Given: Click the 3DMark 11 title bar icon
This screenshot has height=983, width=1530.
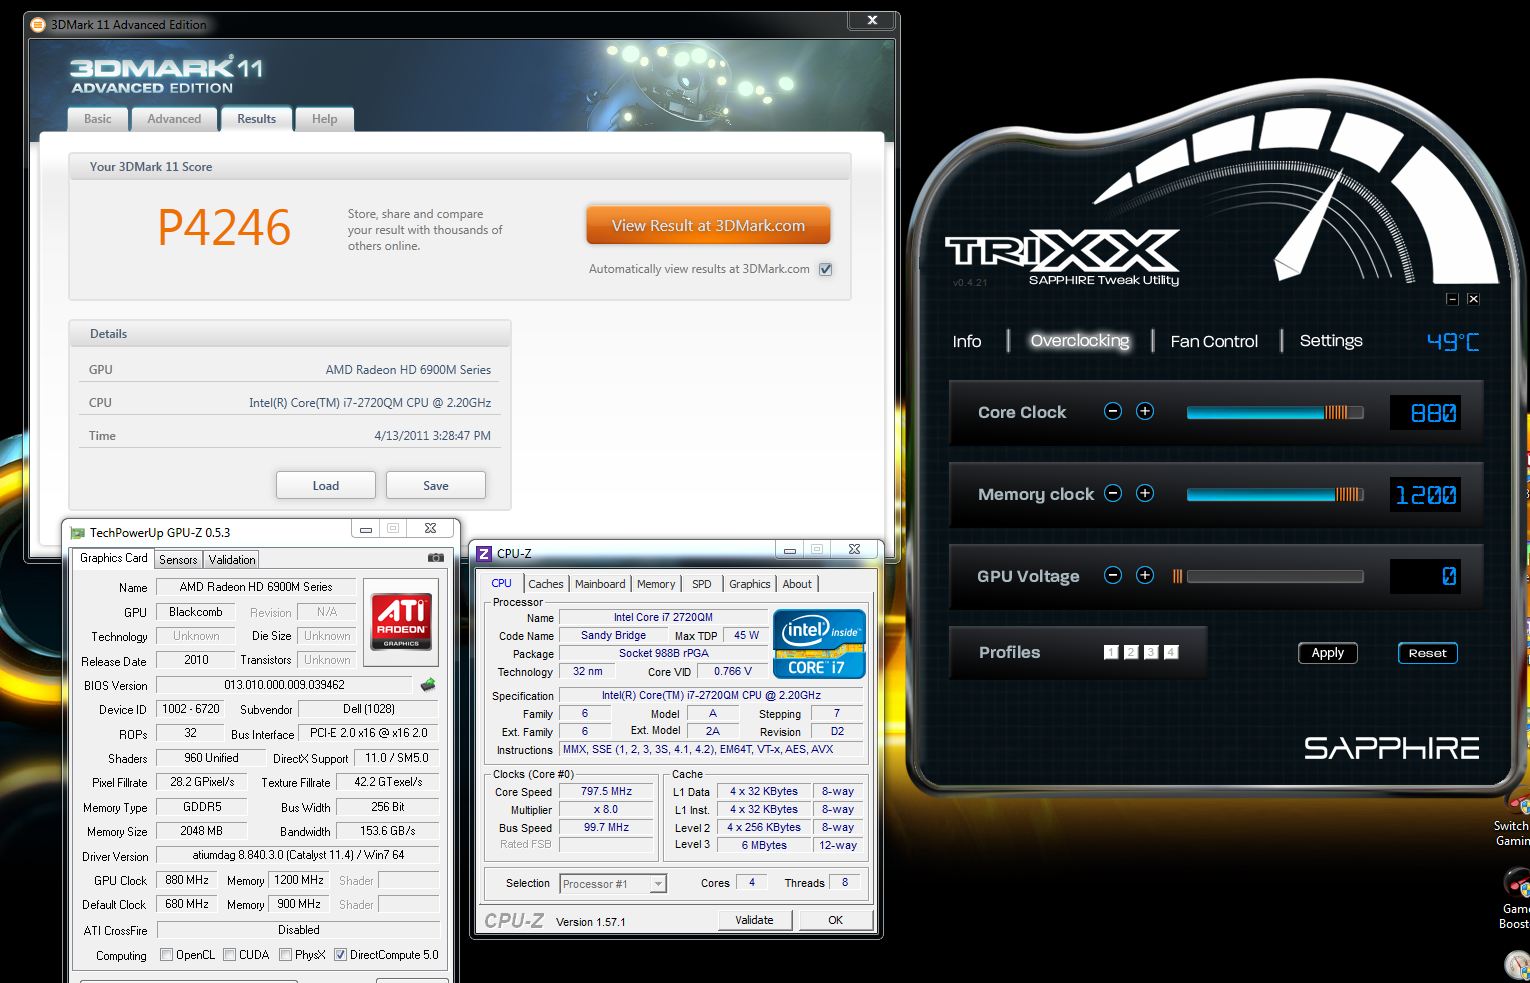Looking at the screenshot, I should point(38,24).
